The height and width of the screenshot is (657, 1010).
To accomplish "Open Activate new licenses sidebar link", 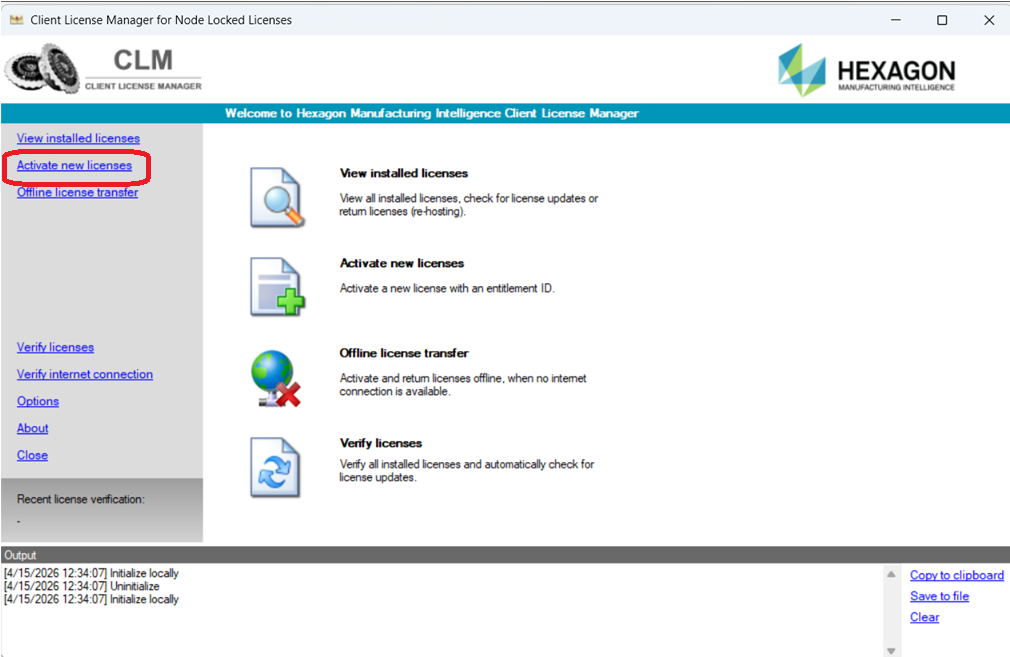I will click(x=74, y=165).
